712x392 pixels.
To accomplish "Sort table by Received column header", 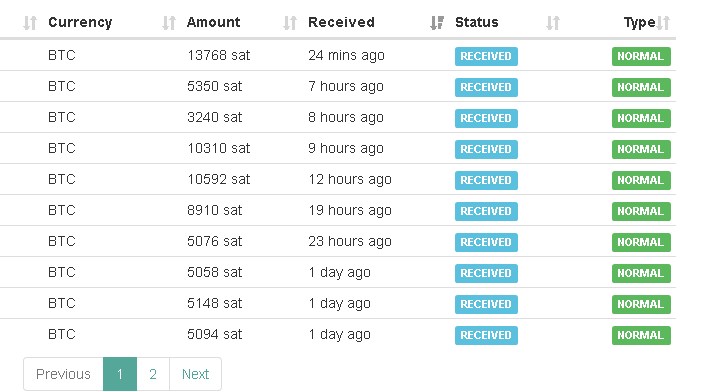I will 341,22.
